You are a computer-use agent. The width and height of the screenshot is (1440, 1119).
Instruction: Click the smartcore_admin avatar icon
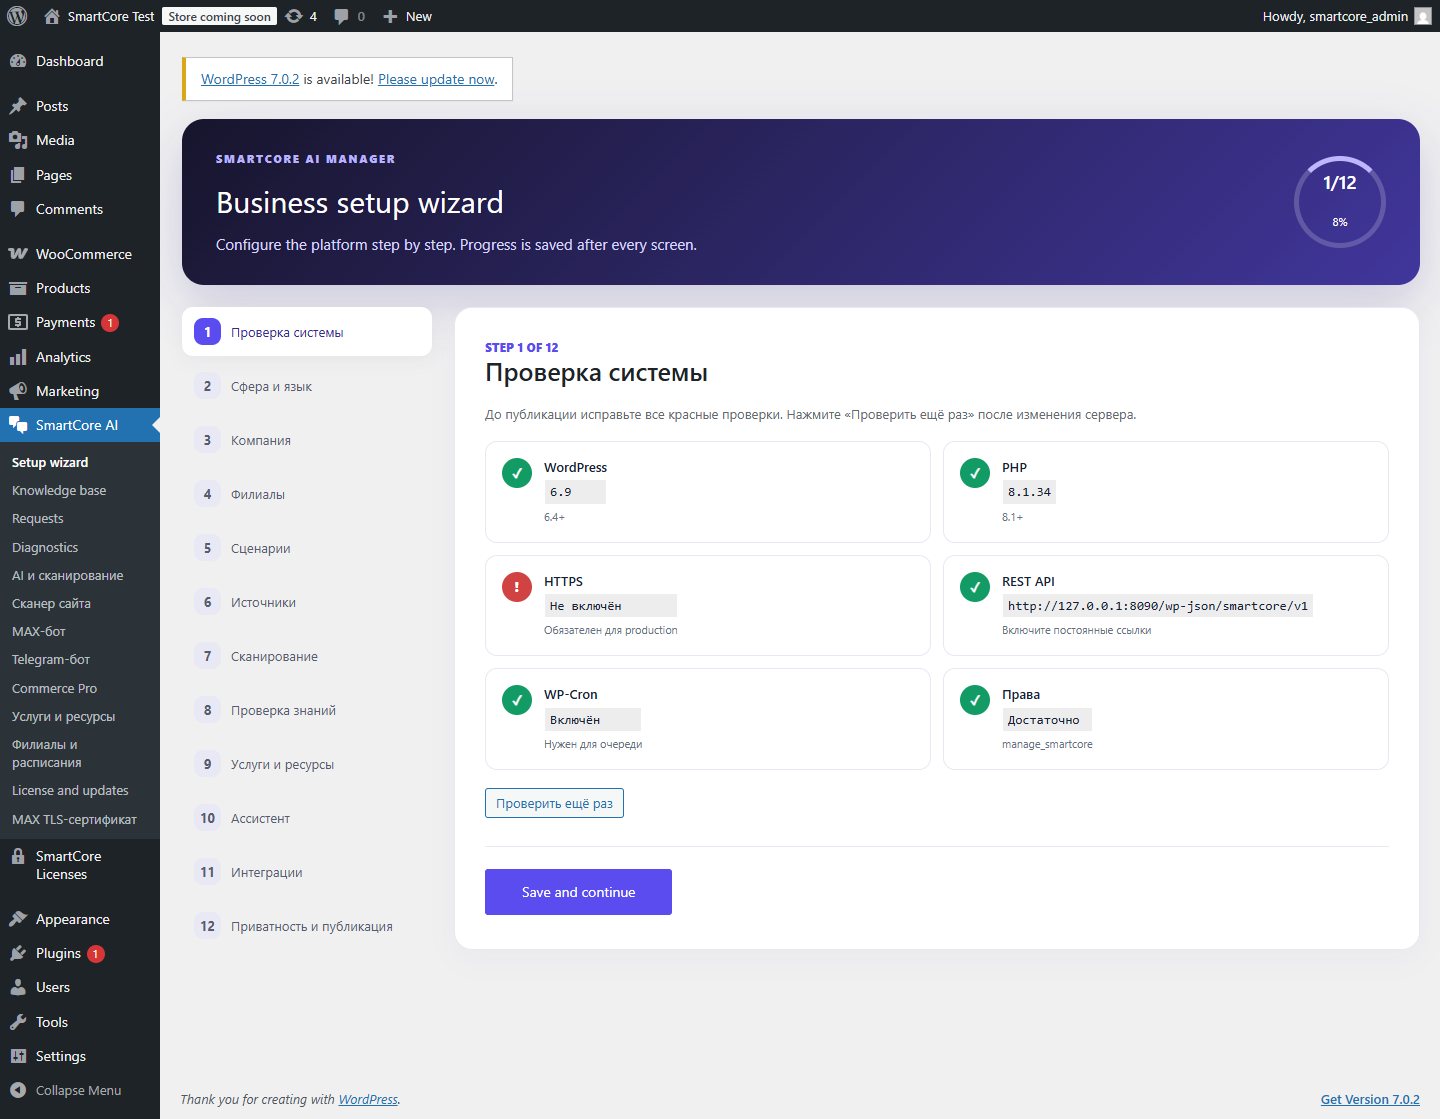click(1423, 16)
